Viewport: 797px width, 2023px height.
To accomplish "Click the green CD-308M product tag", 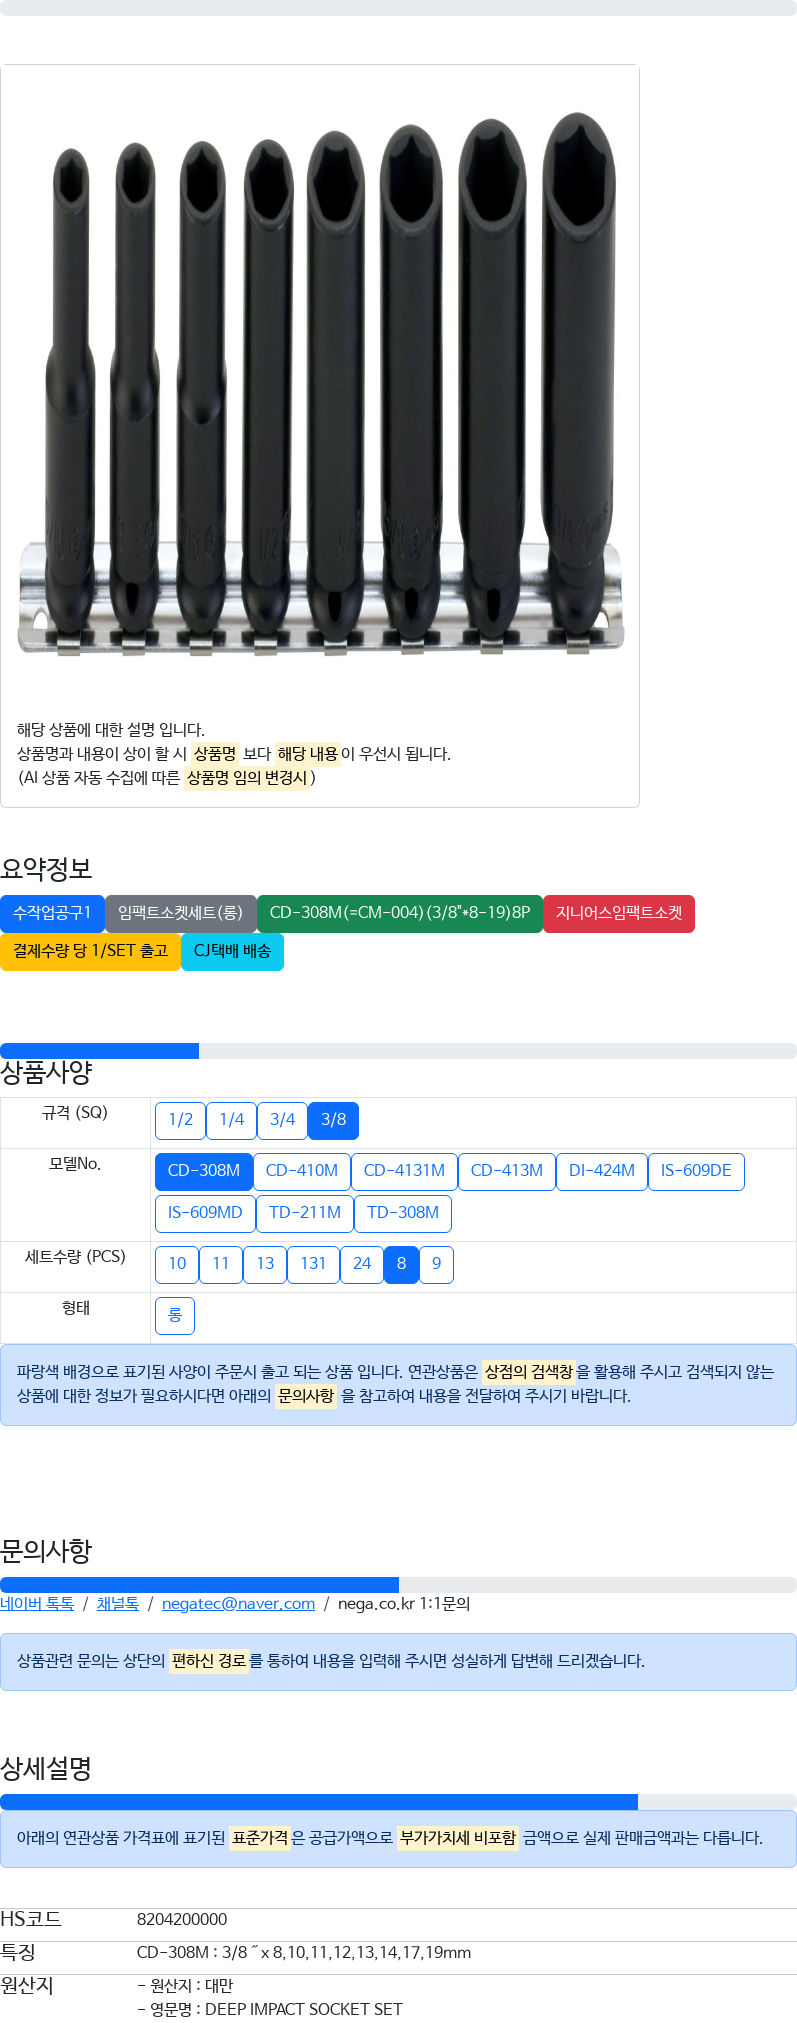I will point(399,913).
